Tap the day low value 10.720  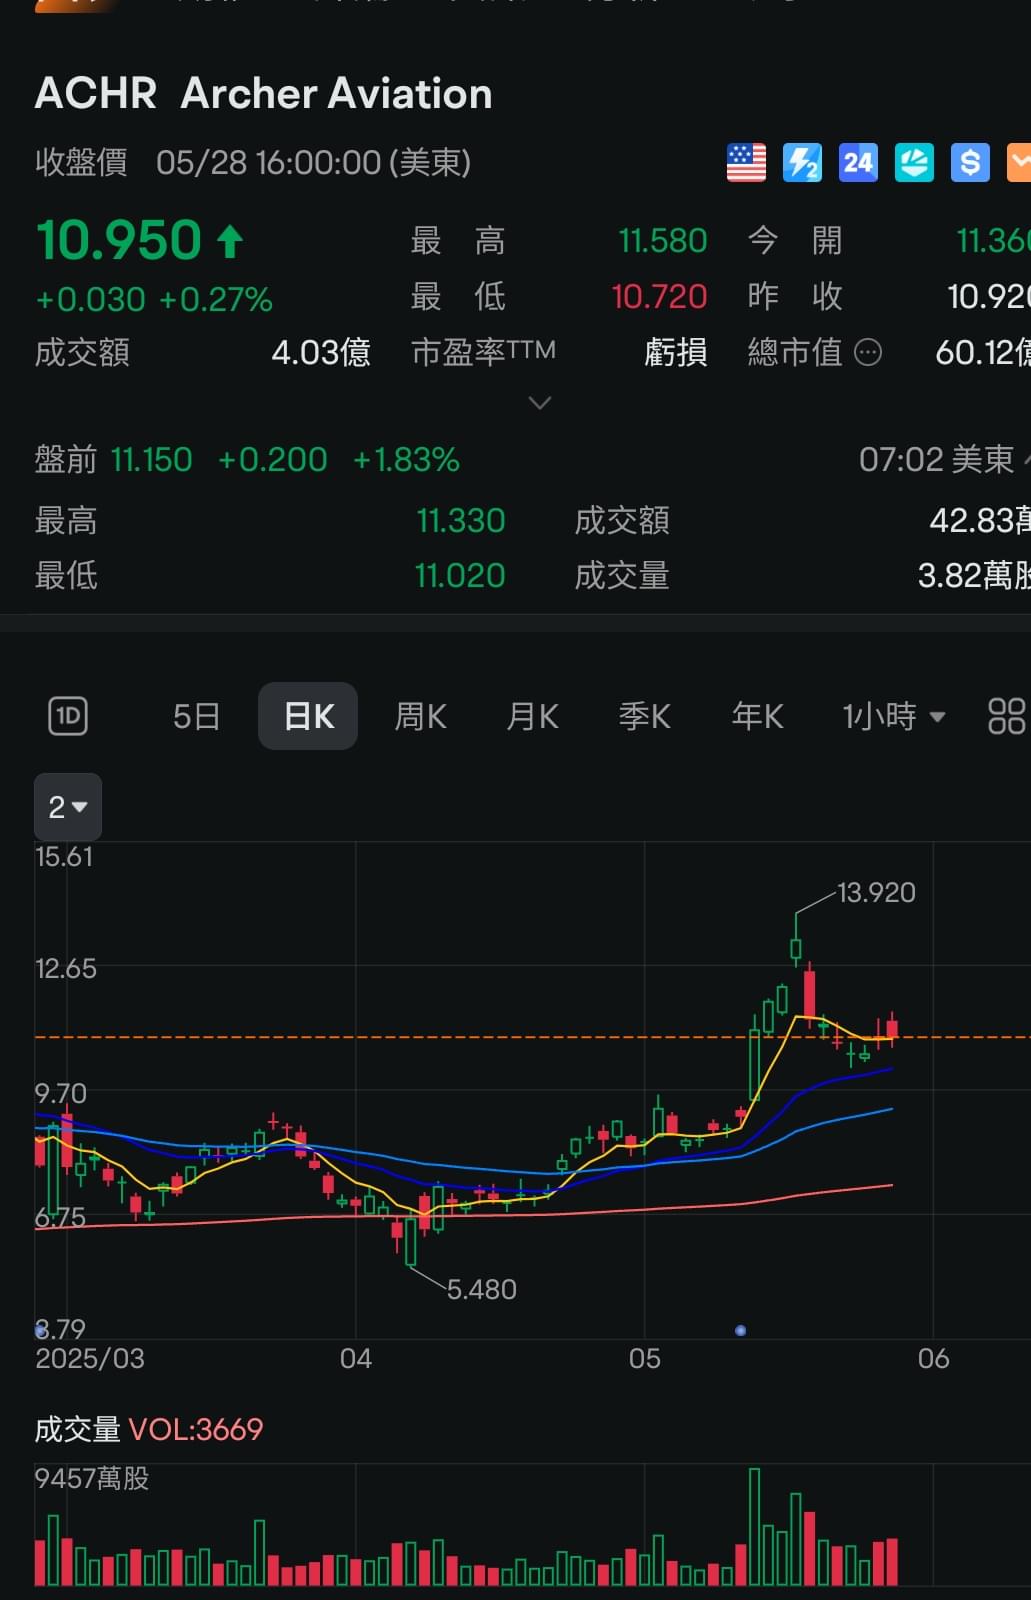659,297
